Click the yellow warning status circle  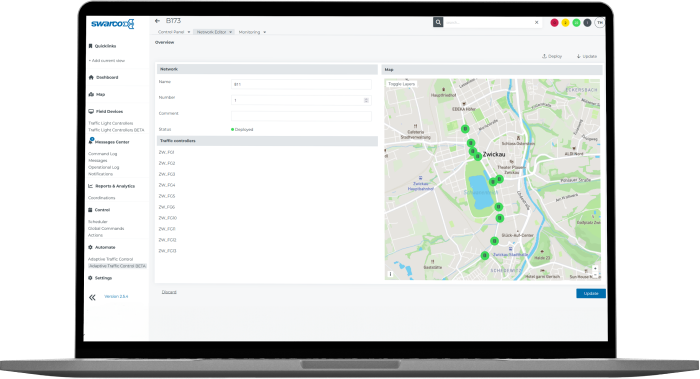click(x=566, y=23)
